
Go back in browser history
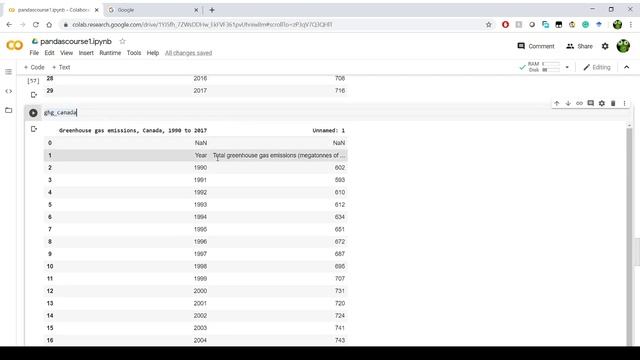pos(9,25)
